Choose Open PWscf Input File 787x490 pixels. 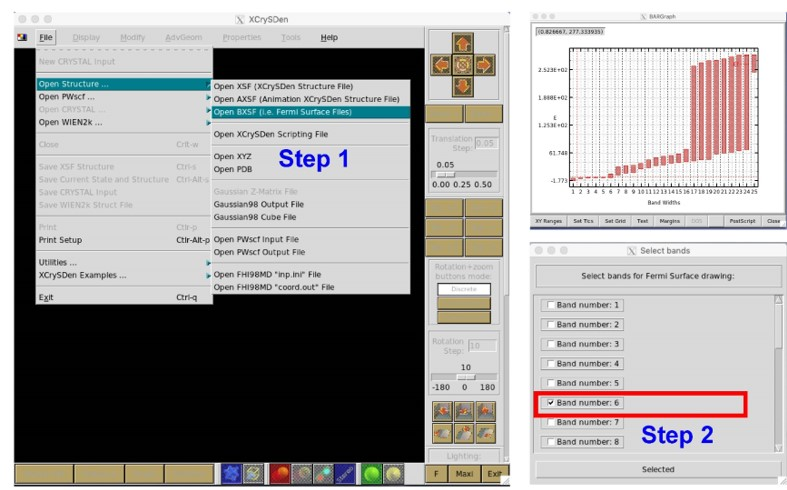pos(311,239)
